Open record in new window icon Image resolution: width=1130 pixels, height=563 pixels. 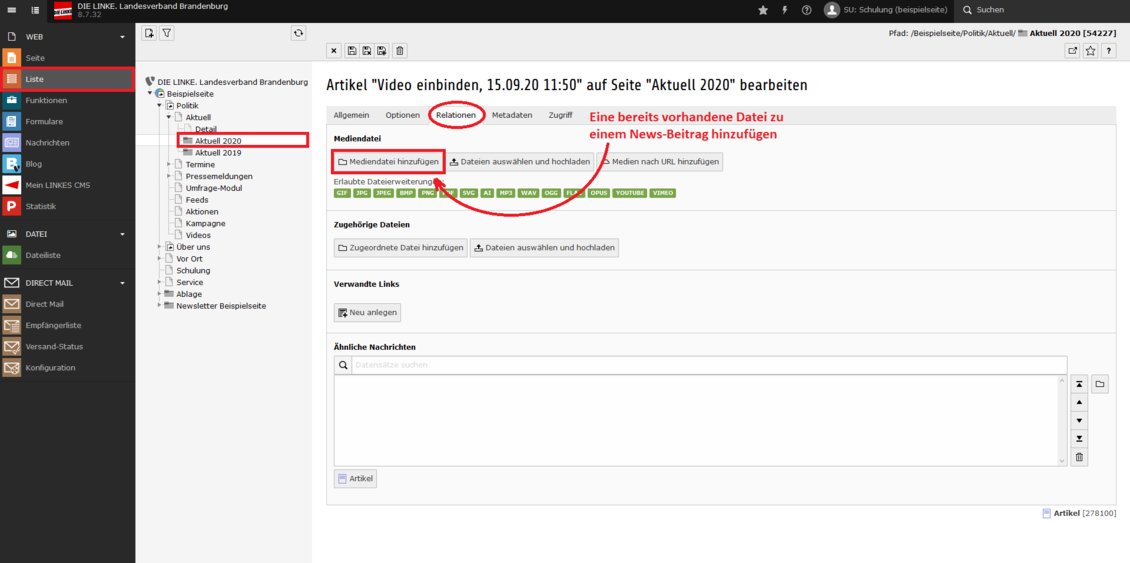pyautogui.click(x=1073, y=50)
